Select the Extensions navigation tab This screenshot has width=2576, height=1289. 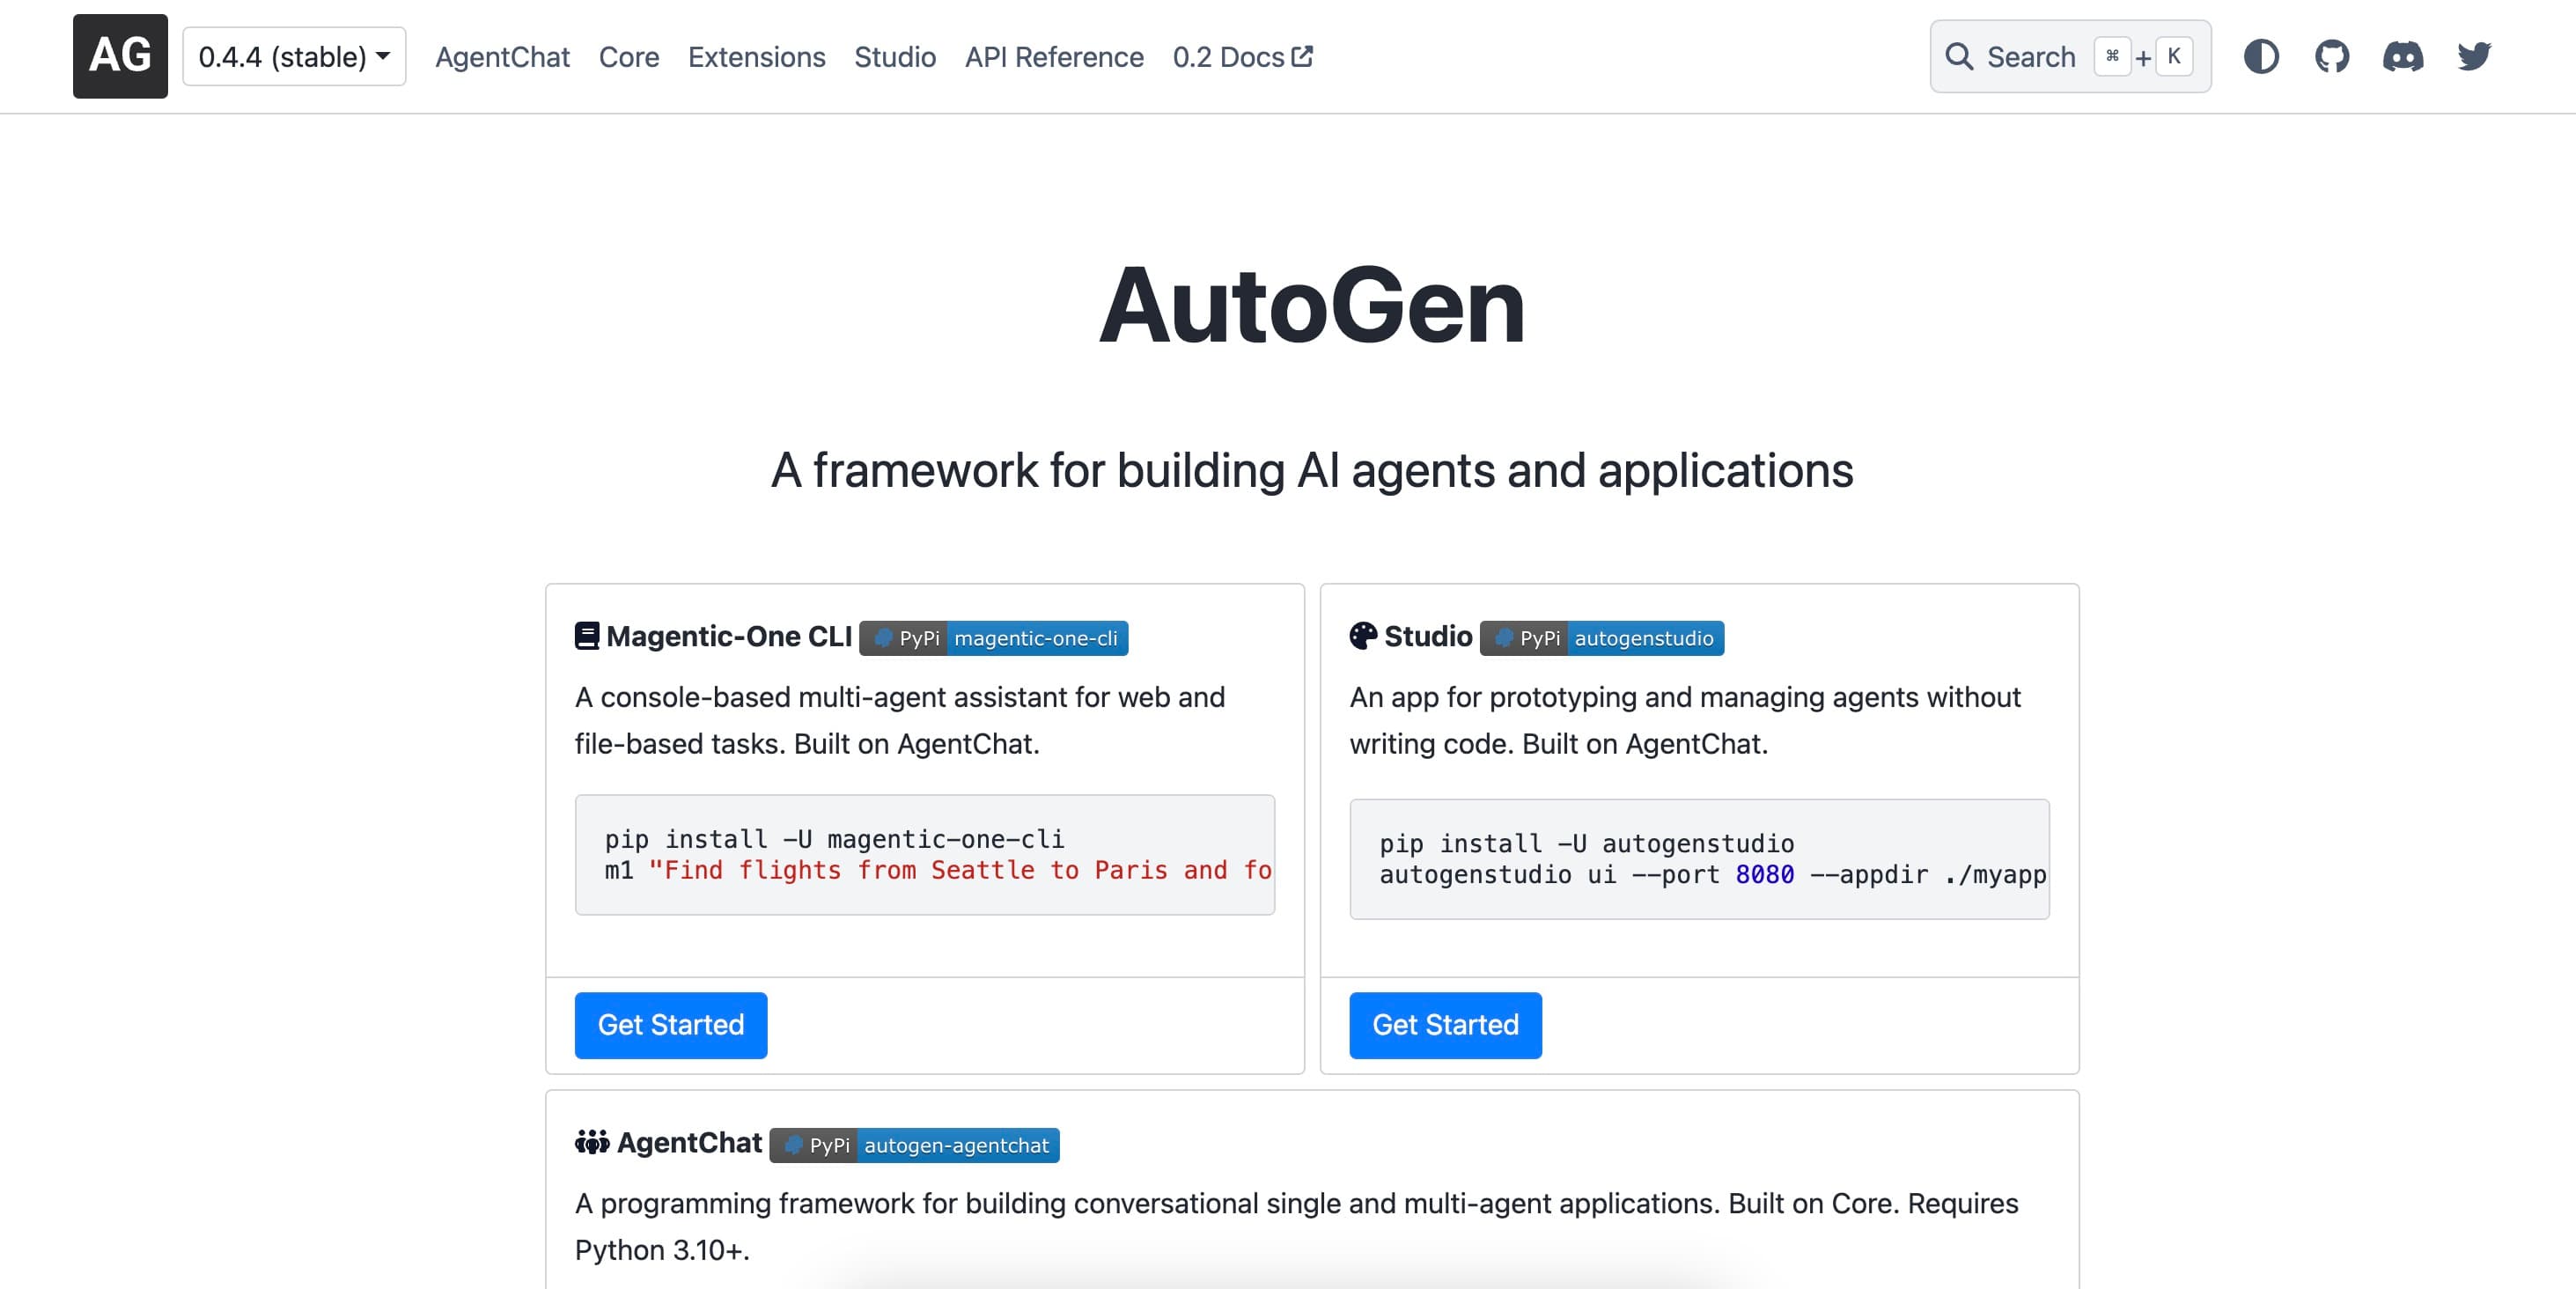(754, 55)
